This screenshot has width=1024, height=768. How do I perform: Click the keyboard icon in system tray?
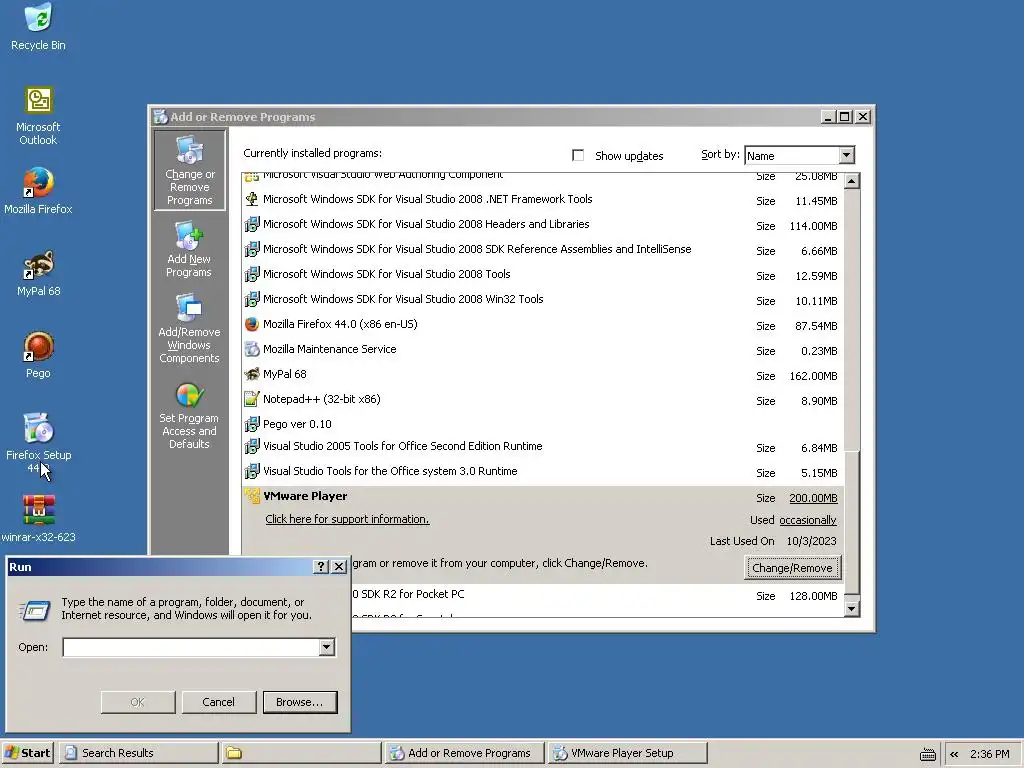tap(927, 754)
